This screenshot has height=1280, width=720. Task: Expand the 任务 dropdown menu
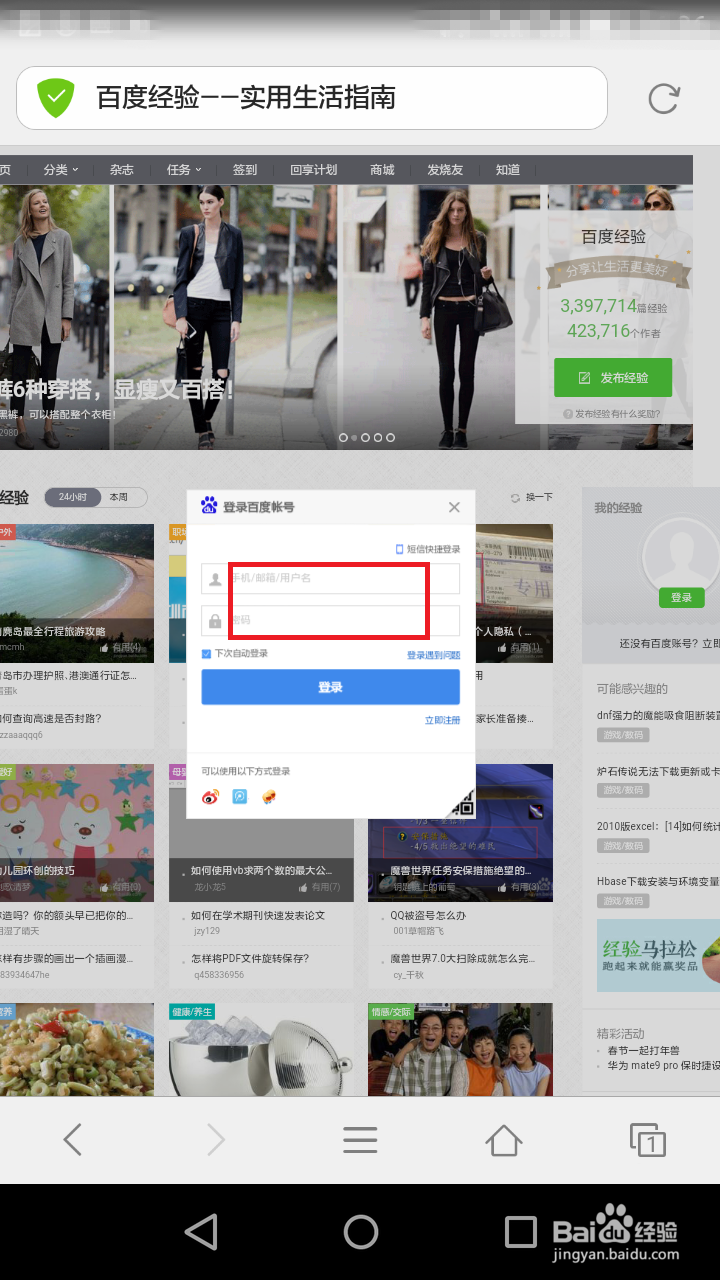coord(184,170)
